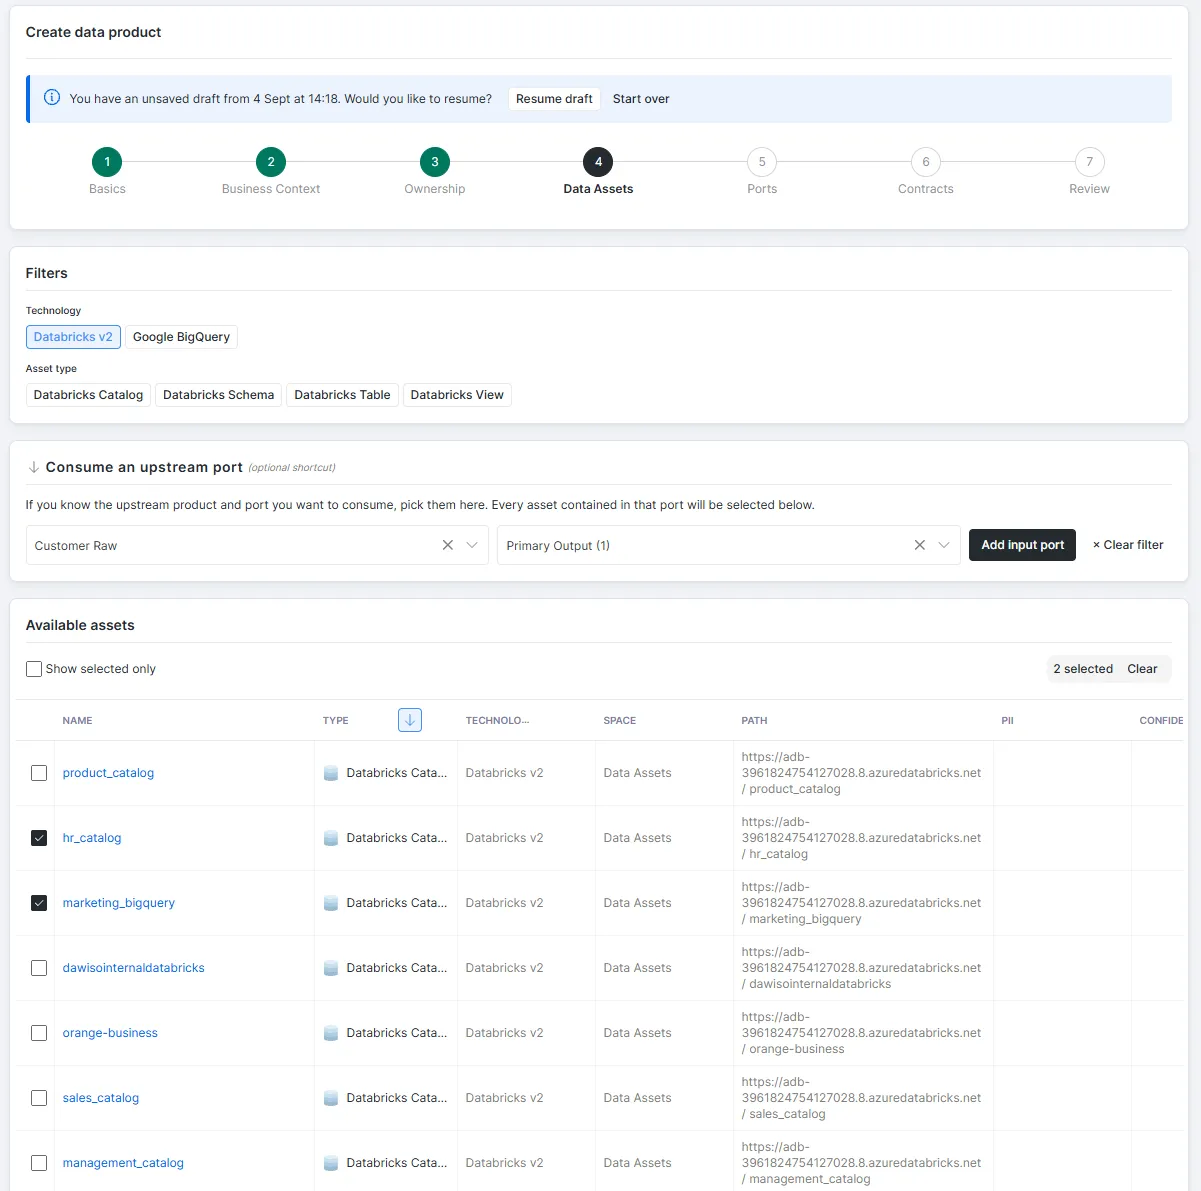Sort by PATH column header
Screen dimensions: 1201x1191
754,720
